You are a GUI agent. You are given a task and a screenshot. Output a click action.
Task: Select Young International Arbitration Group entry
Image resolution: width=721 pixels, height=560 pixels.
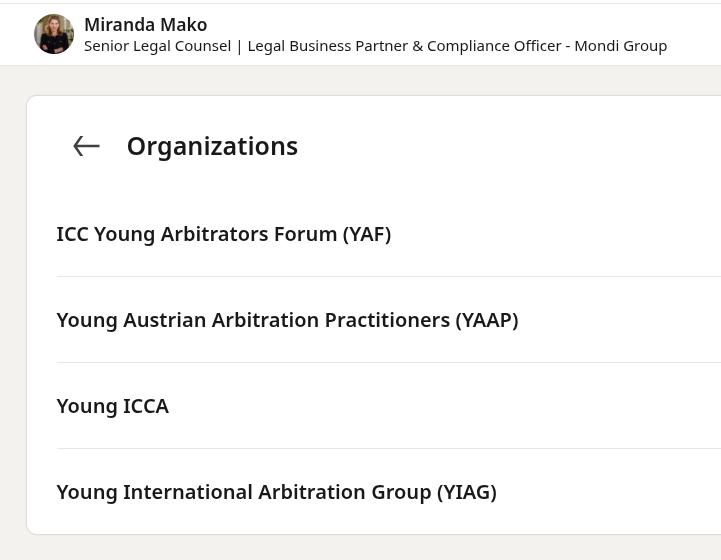point(276,492)
